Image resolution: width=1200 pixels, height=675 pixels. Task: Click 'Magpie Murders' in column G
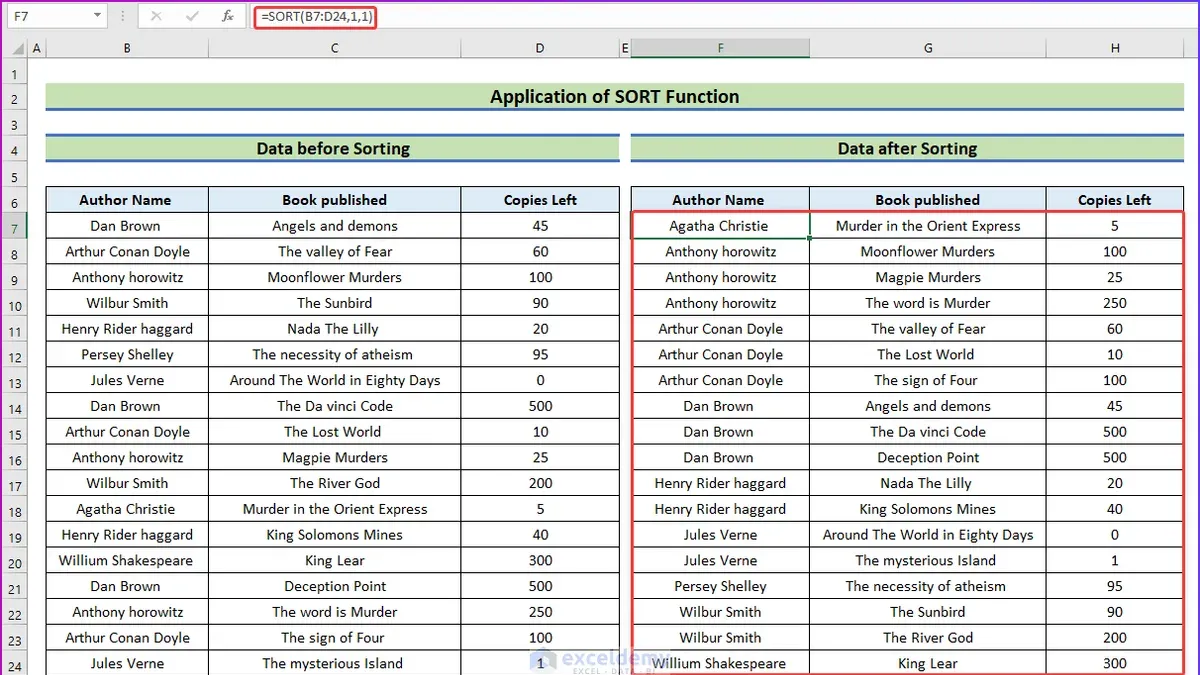[928, 277]
